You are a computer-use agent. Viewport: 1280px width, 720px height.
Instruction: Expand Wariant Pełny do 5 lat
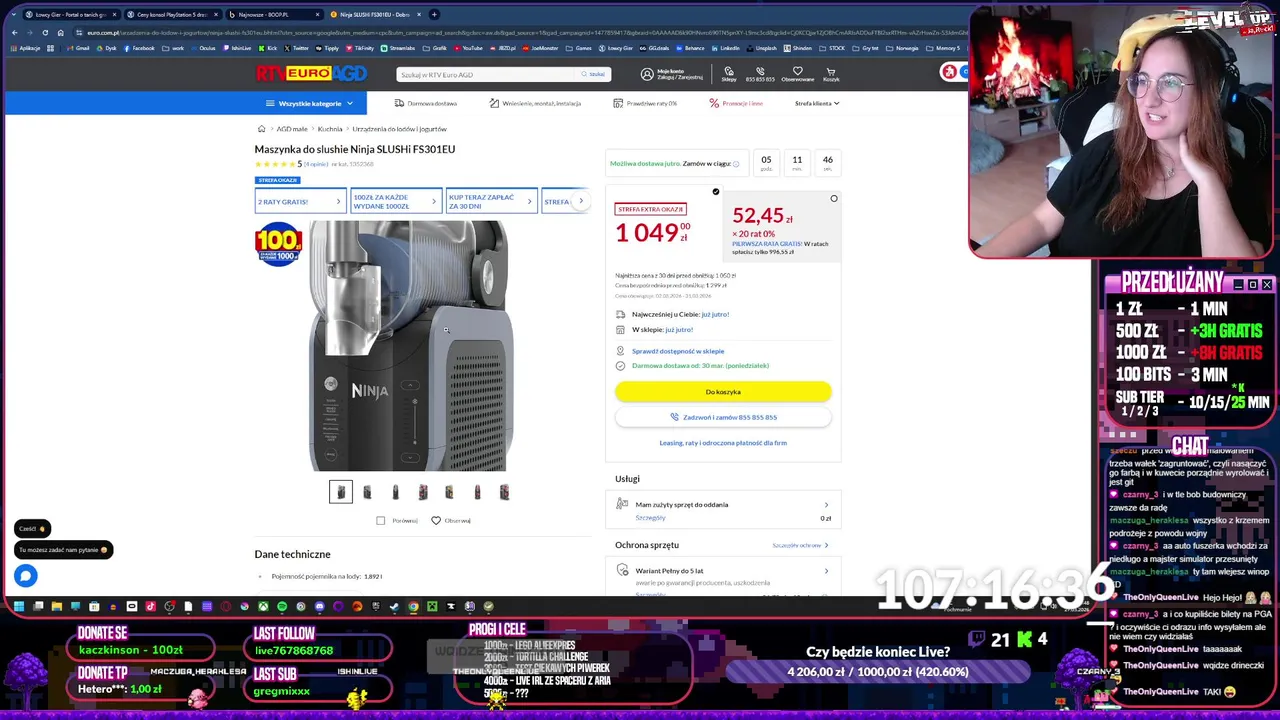click(723, 575)
